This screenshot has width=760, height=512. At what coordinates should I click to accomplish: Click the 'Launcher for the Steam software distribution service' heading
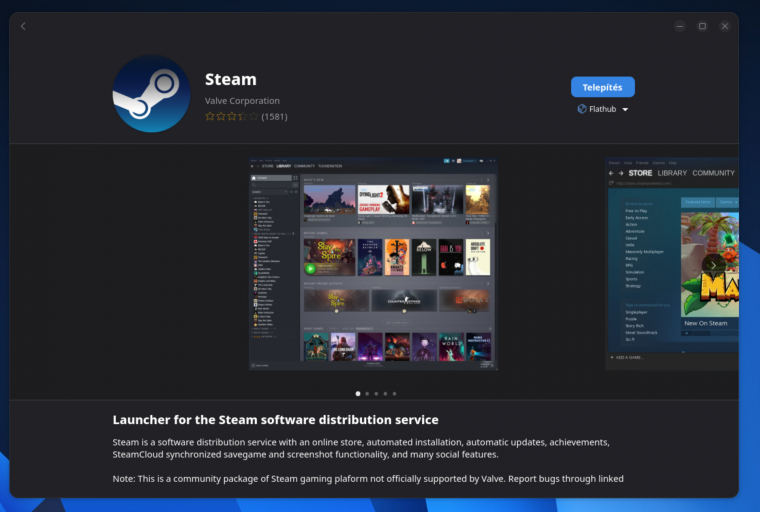point(275,420)
